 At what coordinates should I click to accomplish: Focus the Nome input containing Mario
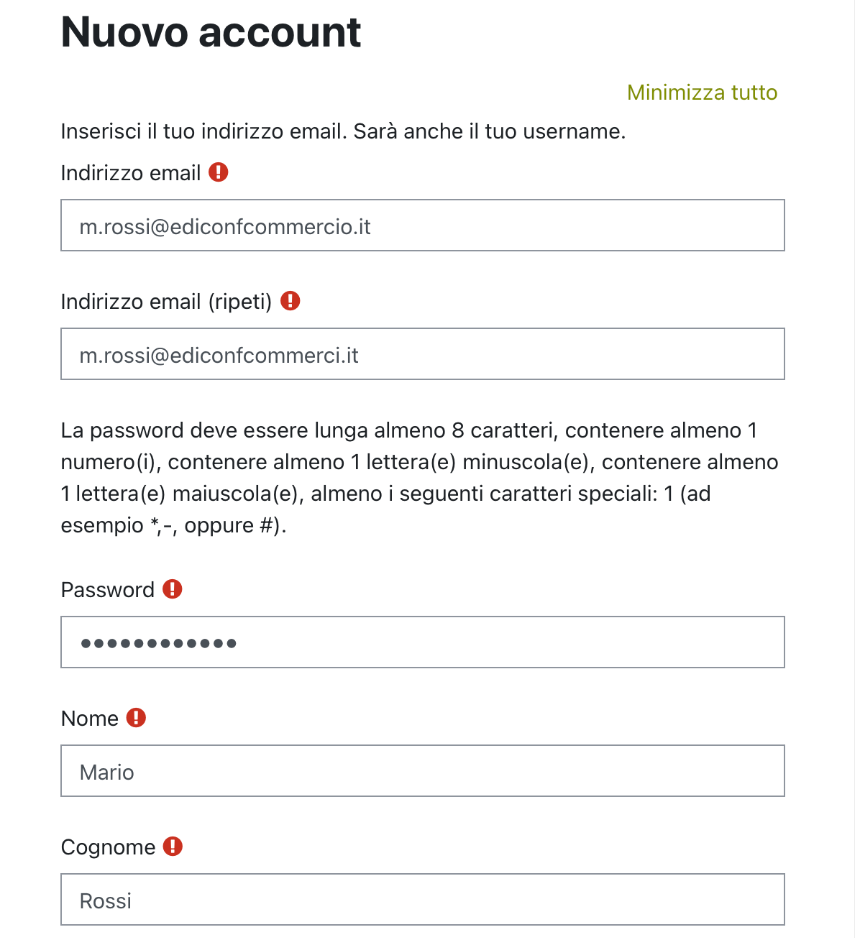pyautogui.click(x=422, y=771)
